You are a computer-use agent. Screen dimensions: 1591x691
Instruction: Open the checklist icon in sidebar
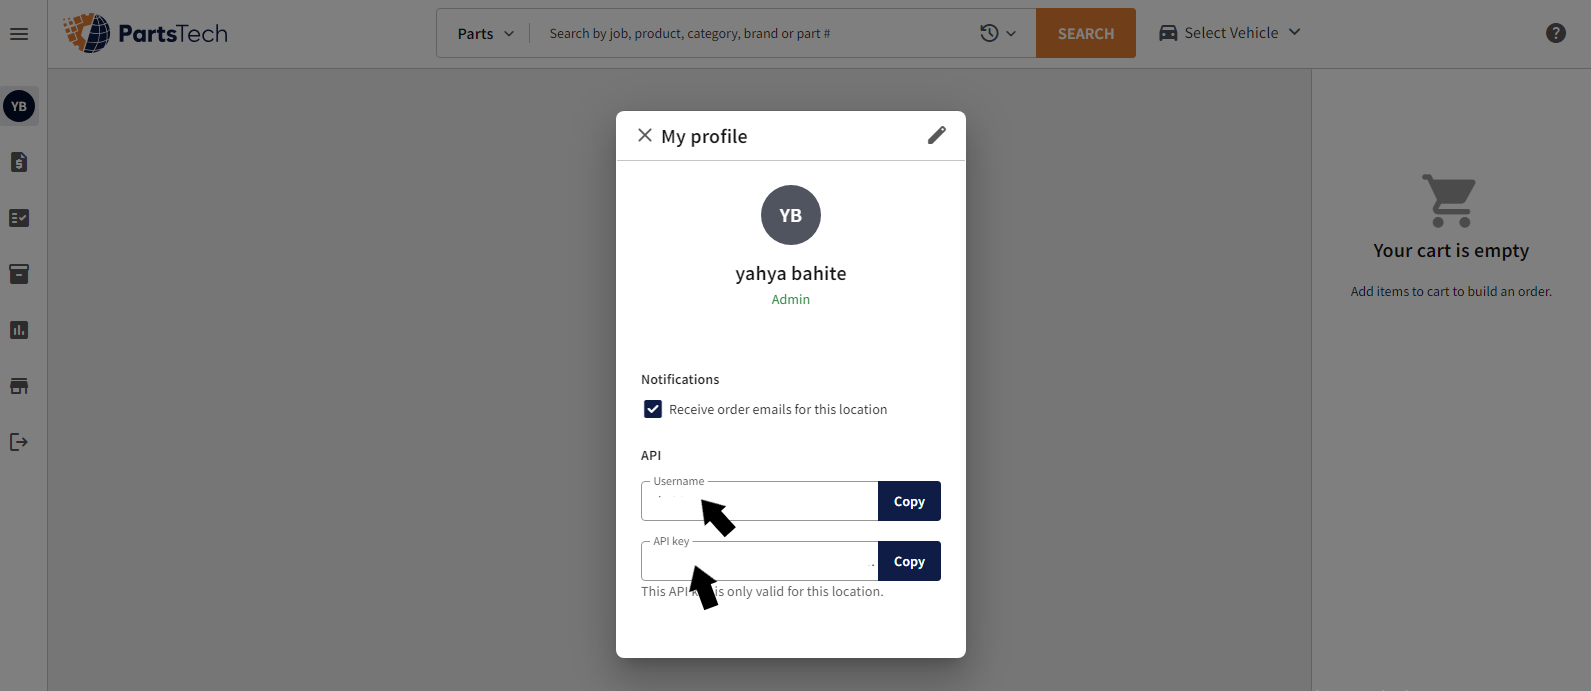coord(19,218)
